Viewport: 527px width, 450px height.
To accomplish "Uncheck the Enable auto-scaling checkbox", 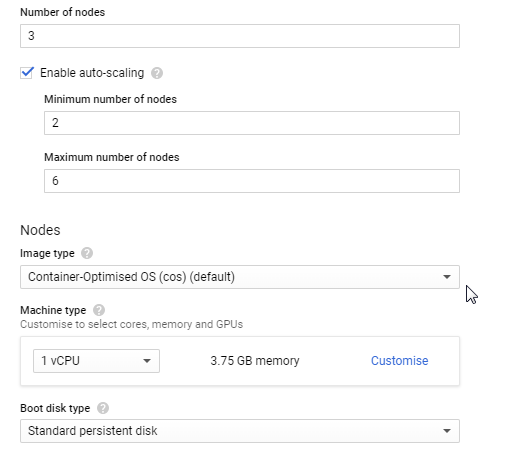I will point(27,73).
